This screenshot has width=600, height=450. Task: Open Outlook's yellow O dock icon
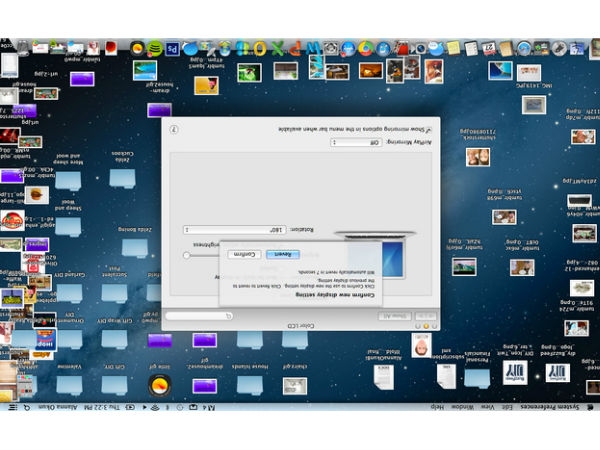(x=260, y=49)
